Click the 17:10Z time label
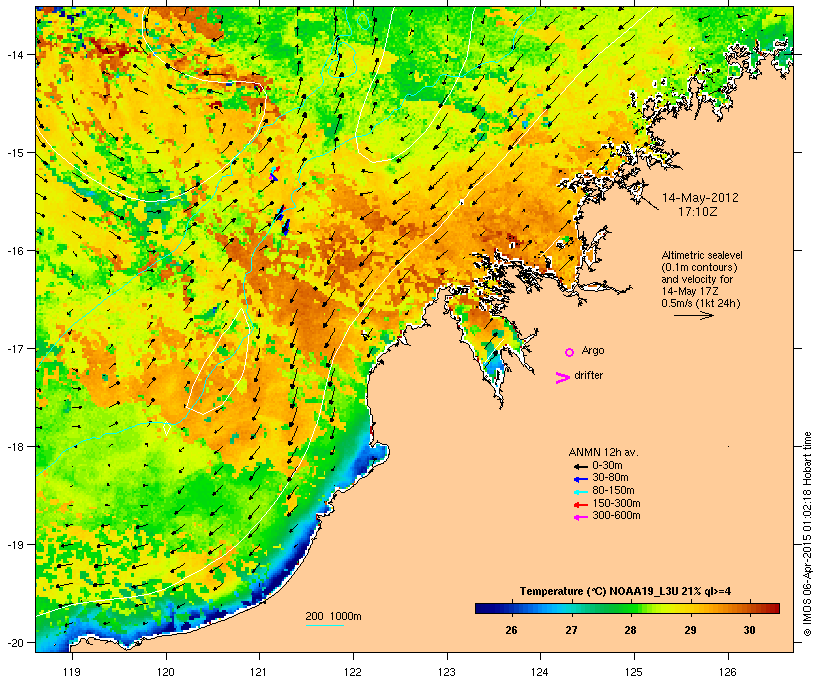Image resolution: width=820 pixels, height=680 pixels. [x=698, y=212]
